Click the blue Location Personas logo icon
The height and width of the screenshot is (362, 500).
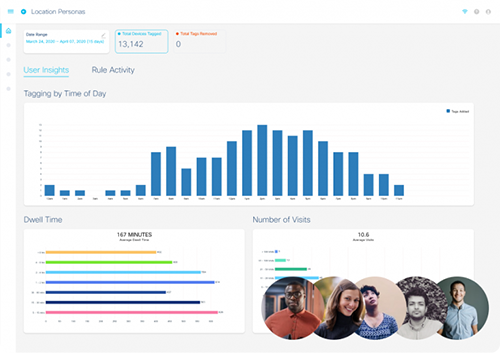click(x=23, y=12)
